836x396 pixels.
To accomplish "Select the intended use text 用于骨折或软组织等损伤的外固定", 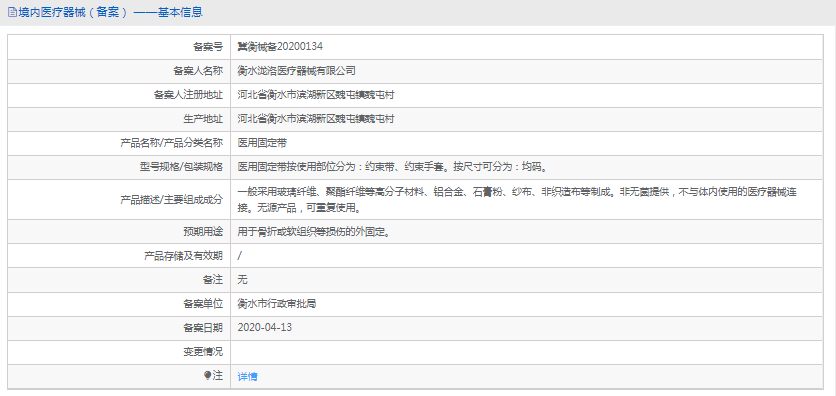I will click(x=314, y=232).
